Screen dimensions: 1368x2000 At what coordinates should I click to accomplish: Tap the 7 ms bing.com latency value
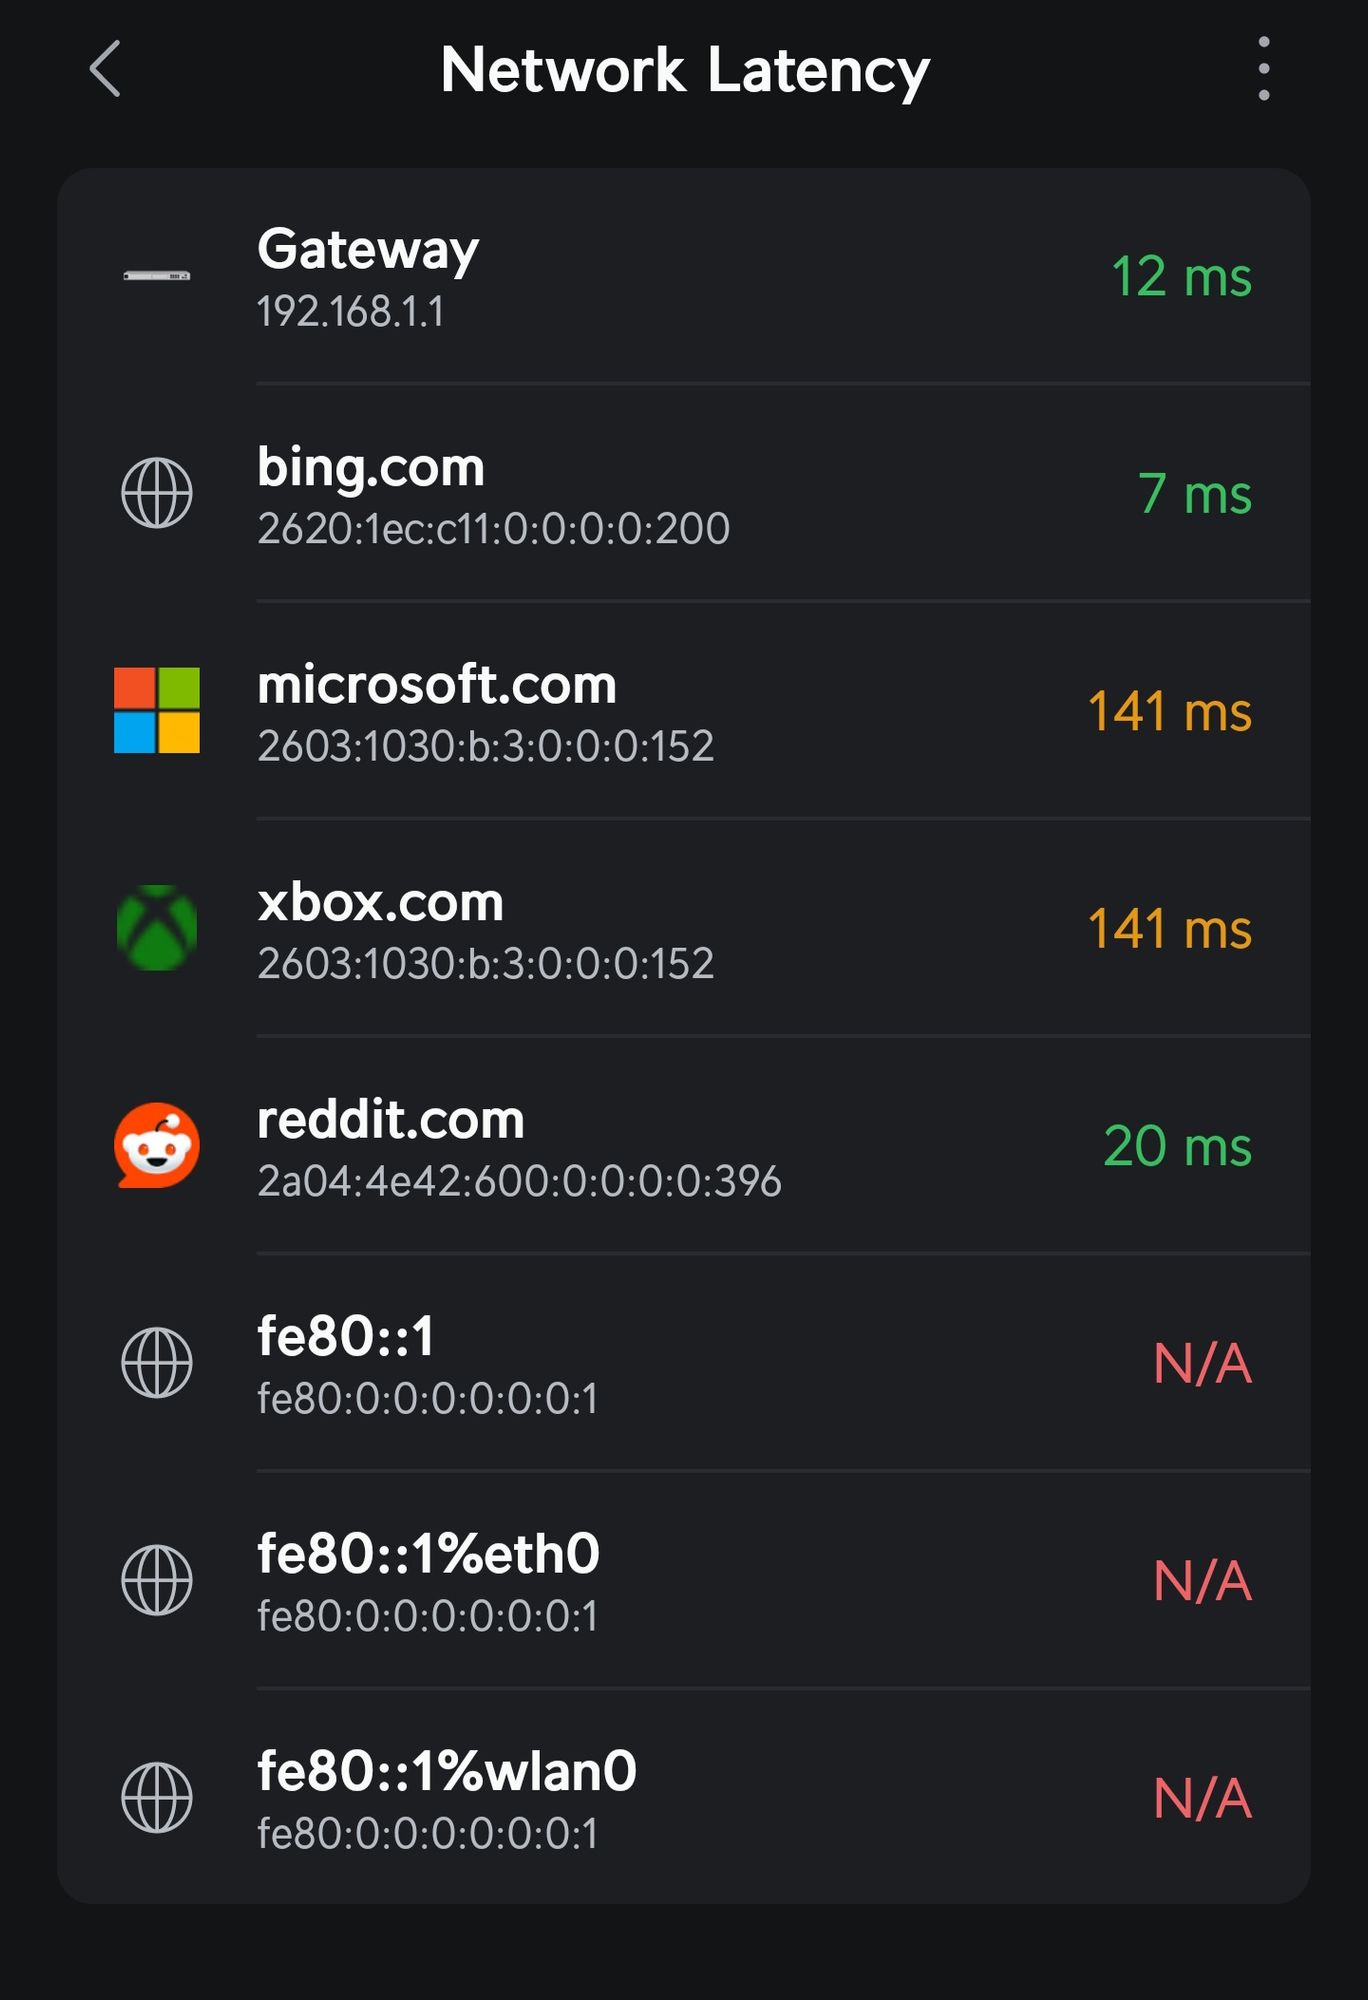1195,494
